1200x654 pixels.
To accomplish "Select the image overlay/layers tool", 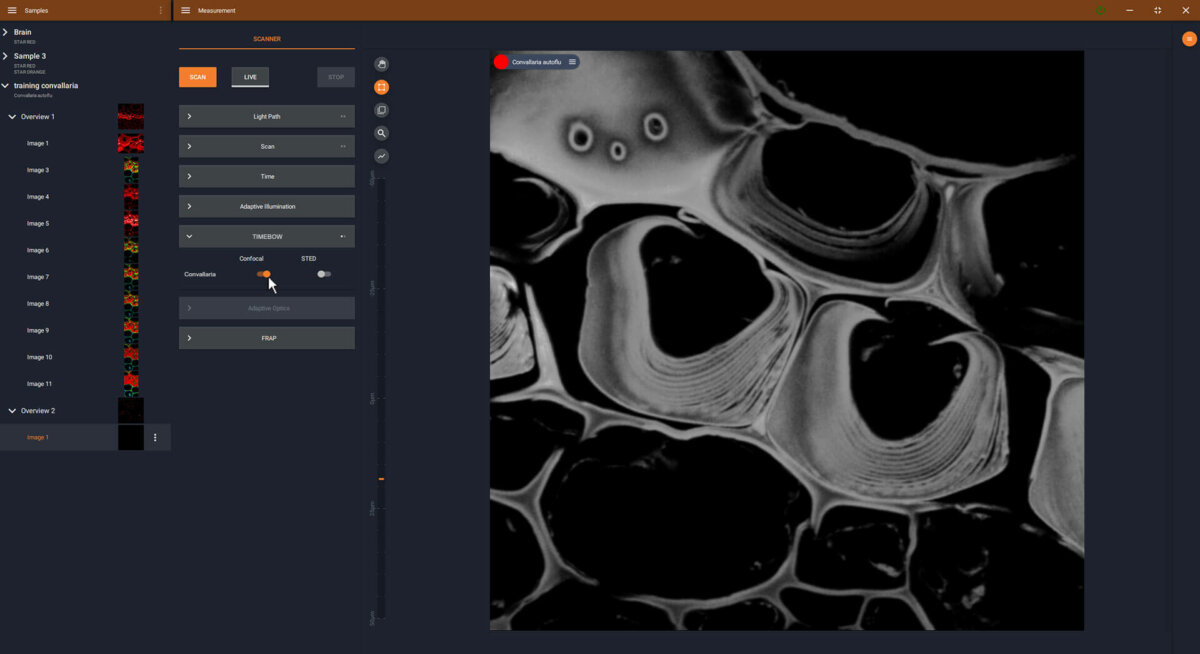I will 381,110.
